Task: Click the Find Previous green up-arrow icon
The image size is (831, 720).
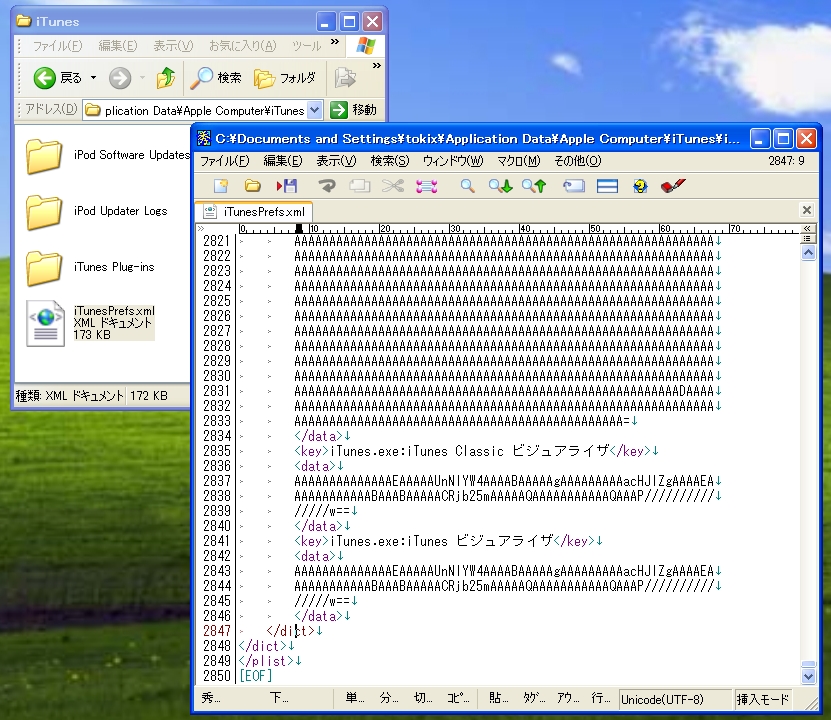Action: (x=534, y=186)
